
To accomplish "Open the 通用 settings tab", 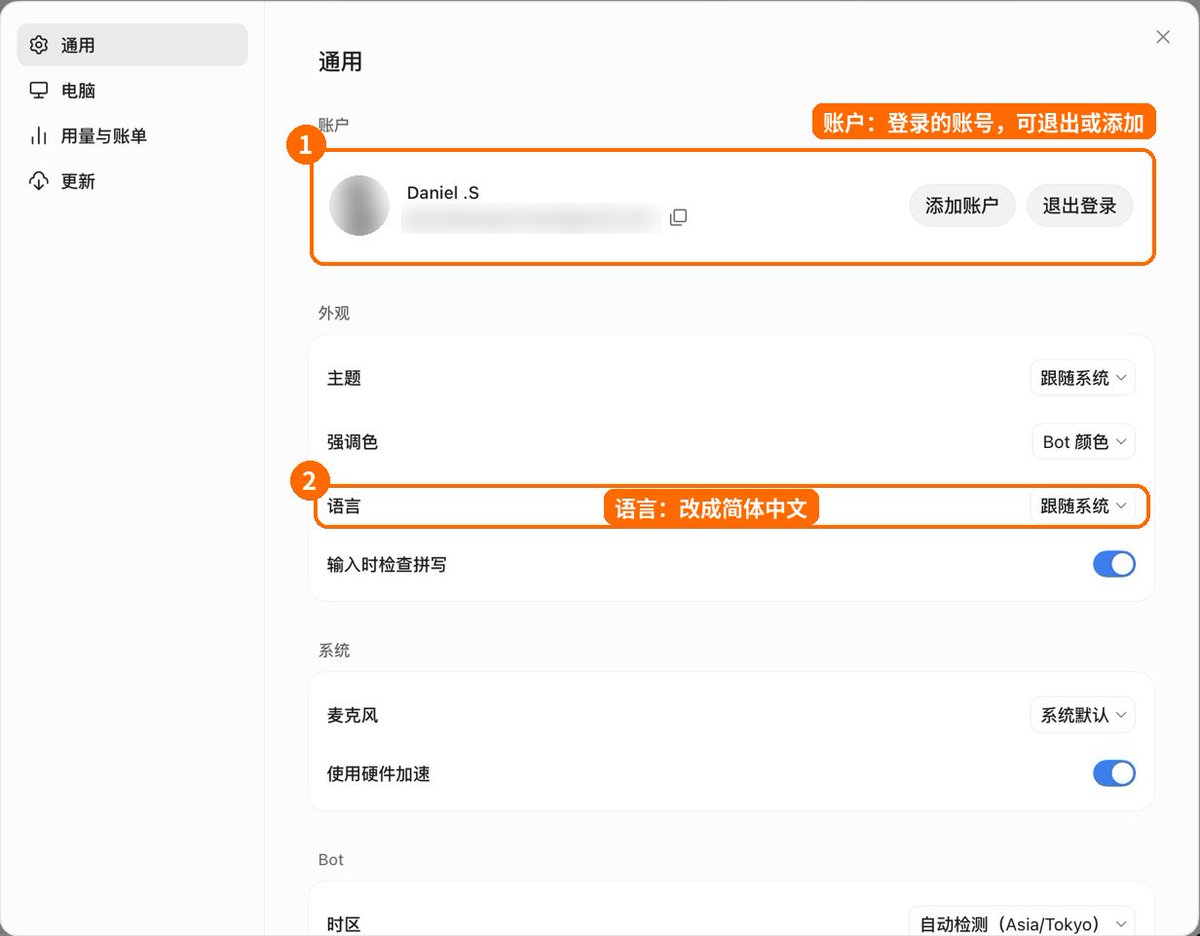I will point(132,45).
